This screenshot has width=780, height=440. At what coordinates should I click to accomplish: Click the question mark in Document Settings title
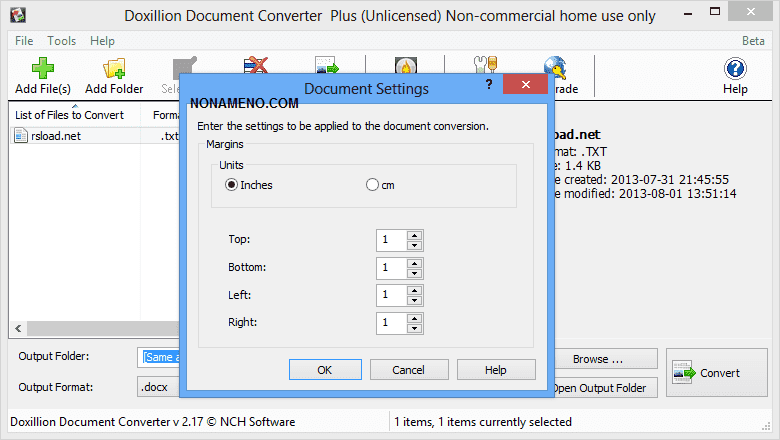[x=488, y=87]
